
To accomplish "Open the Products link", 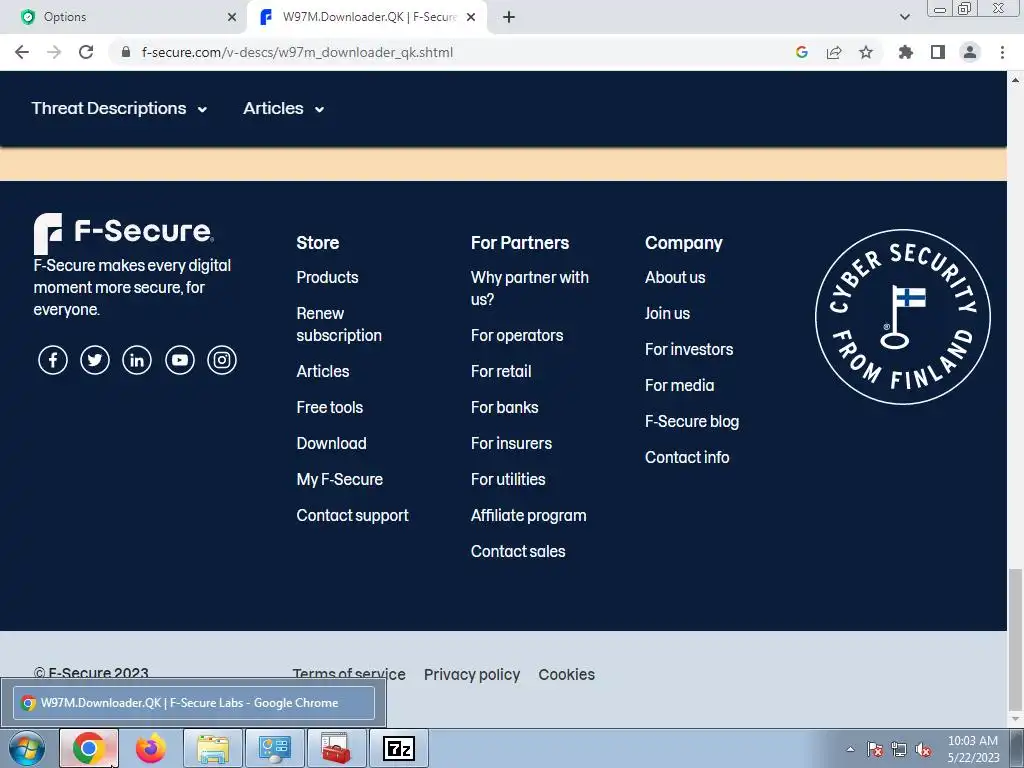I will pyautogui.click(x=327, y=278).
